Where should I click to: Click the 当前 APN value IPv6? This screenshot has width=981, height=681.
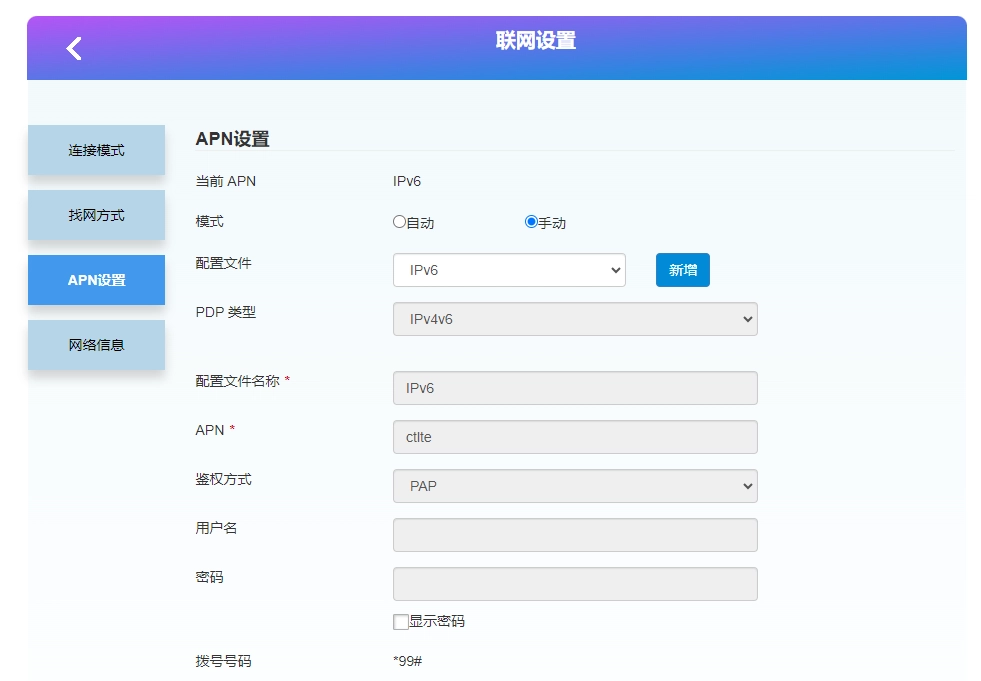coord(406,181)
